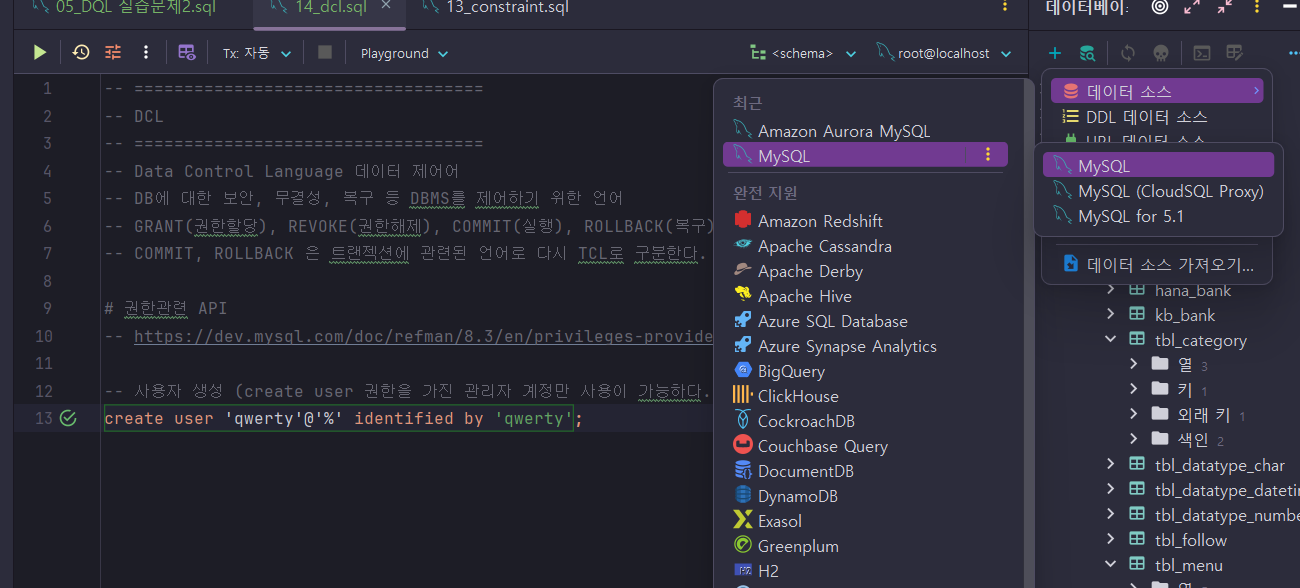Screen dimensions: 1300x588
Task: Expand the hana_bank table node
Action: pyautogui.click(x=1110, y=290)
